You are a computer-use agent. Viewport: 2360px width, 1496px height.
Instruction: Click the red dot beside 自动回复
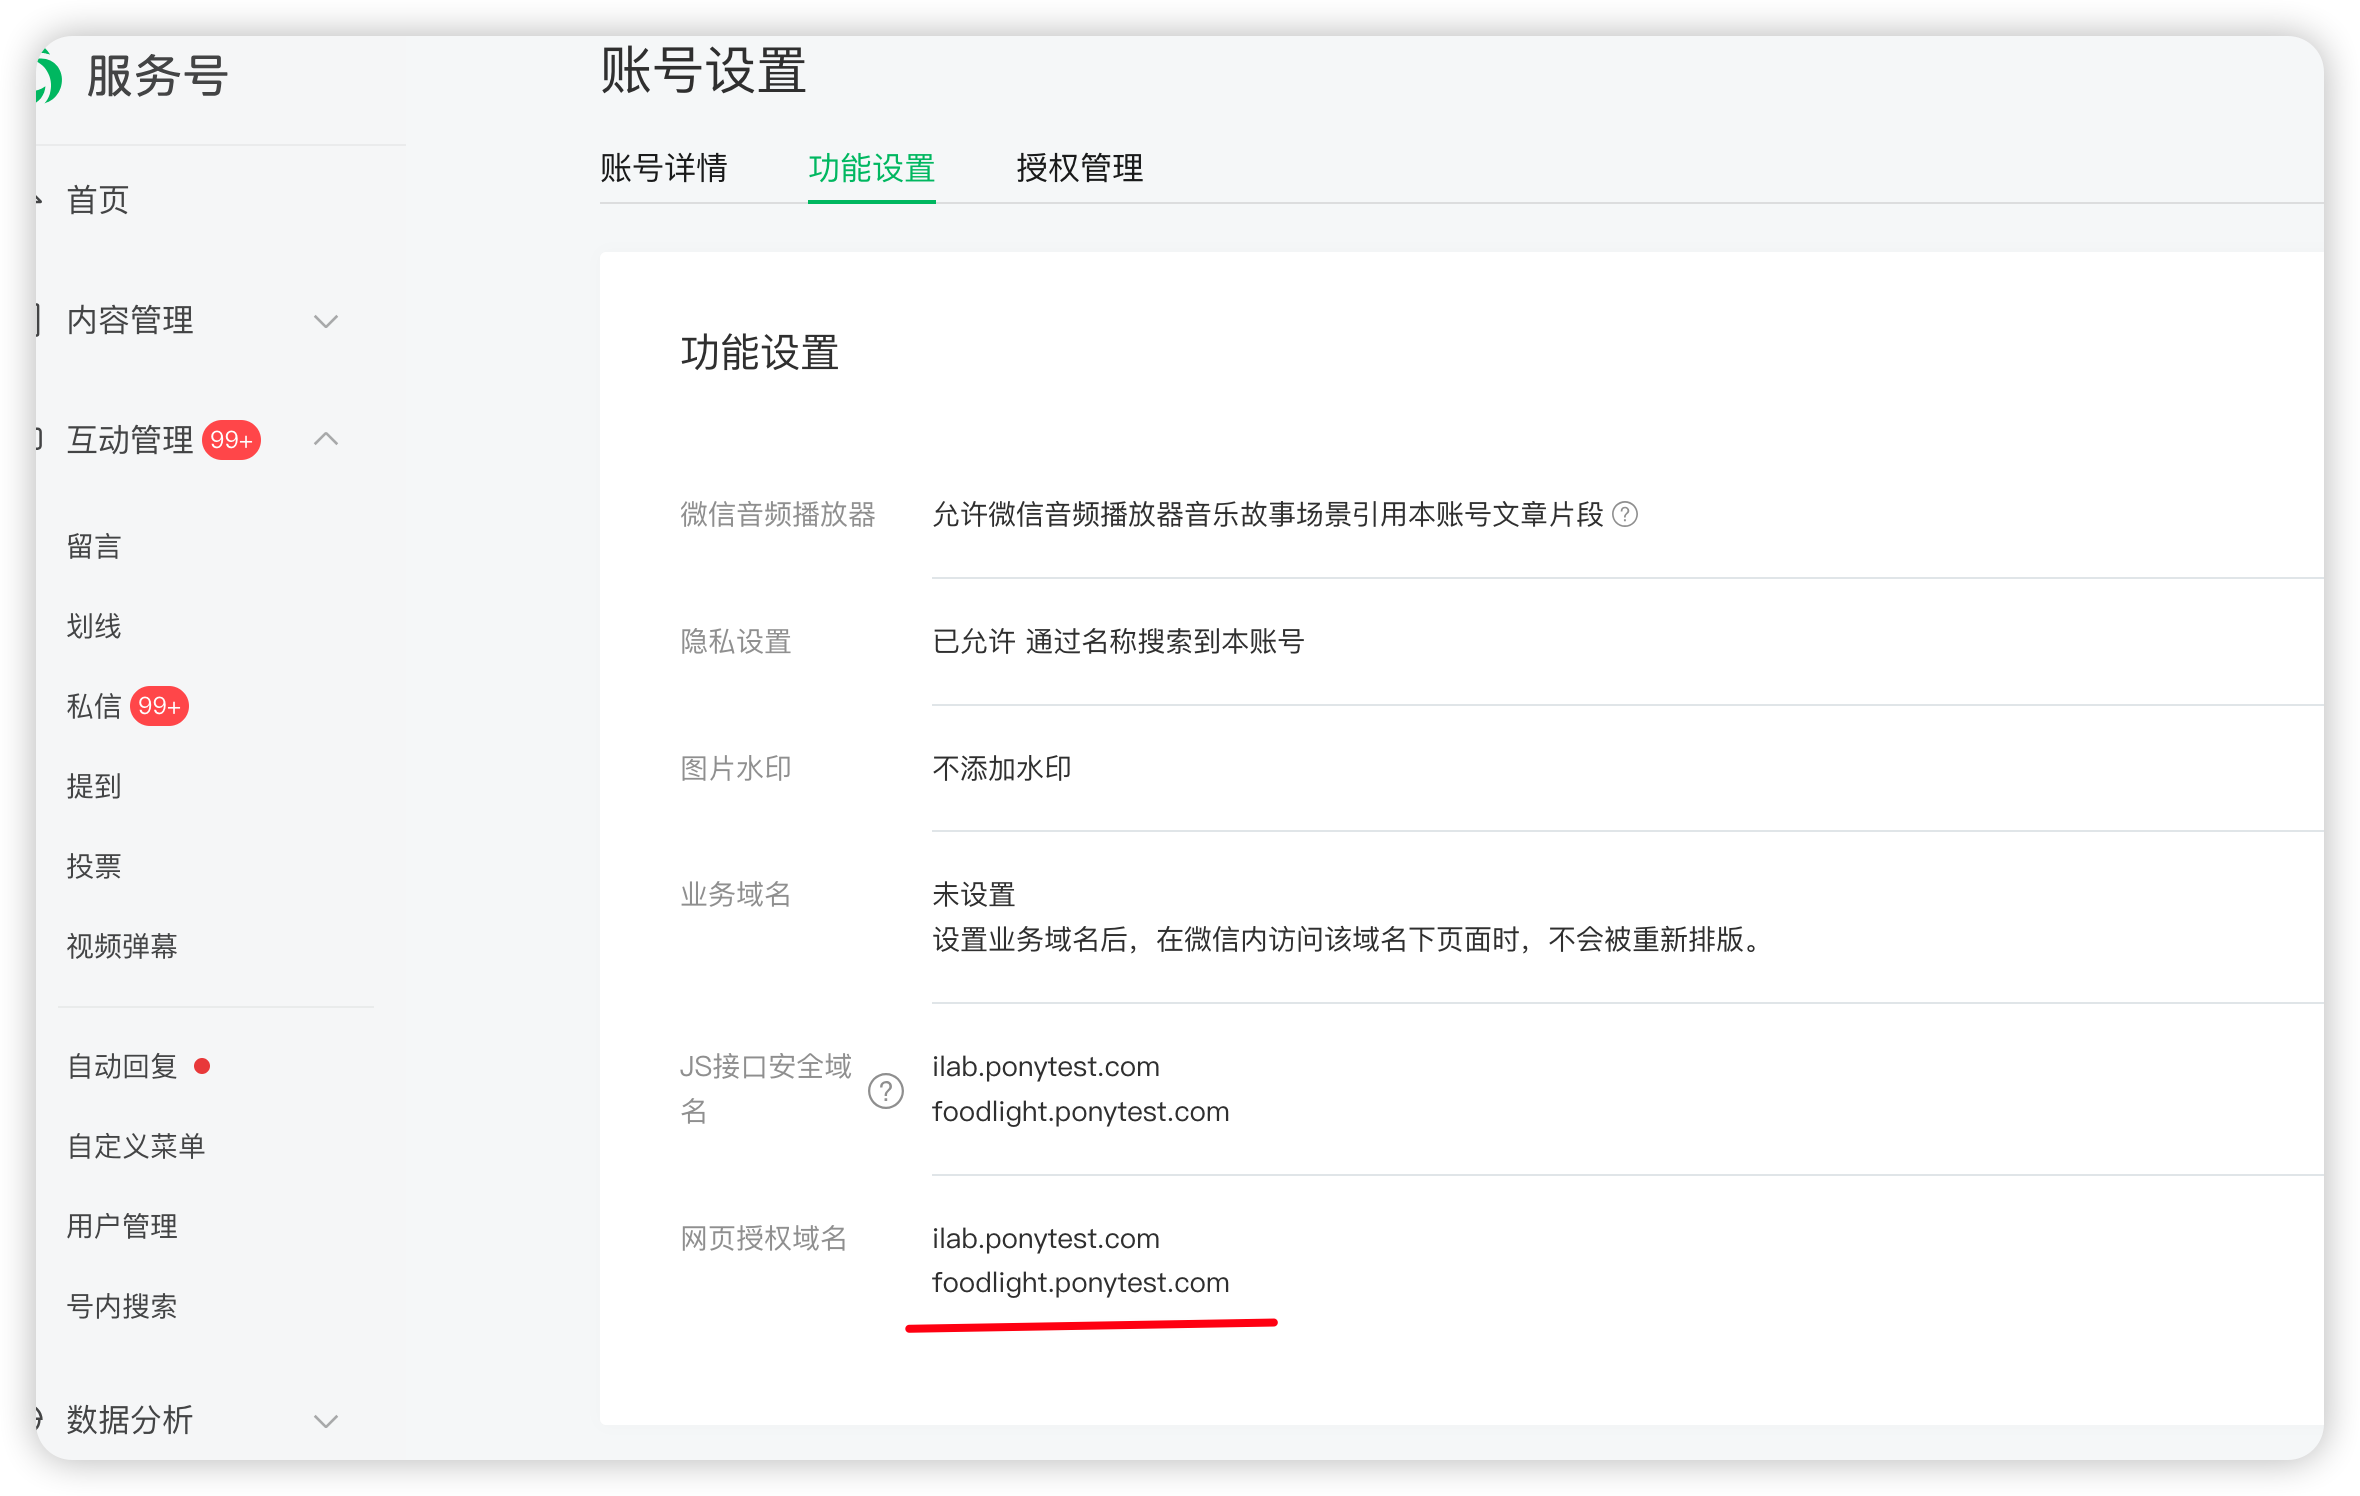(x=202, y=1066)
